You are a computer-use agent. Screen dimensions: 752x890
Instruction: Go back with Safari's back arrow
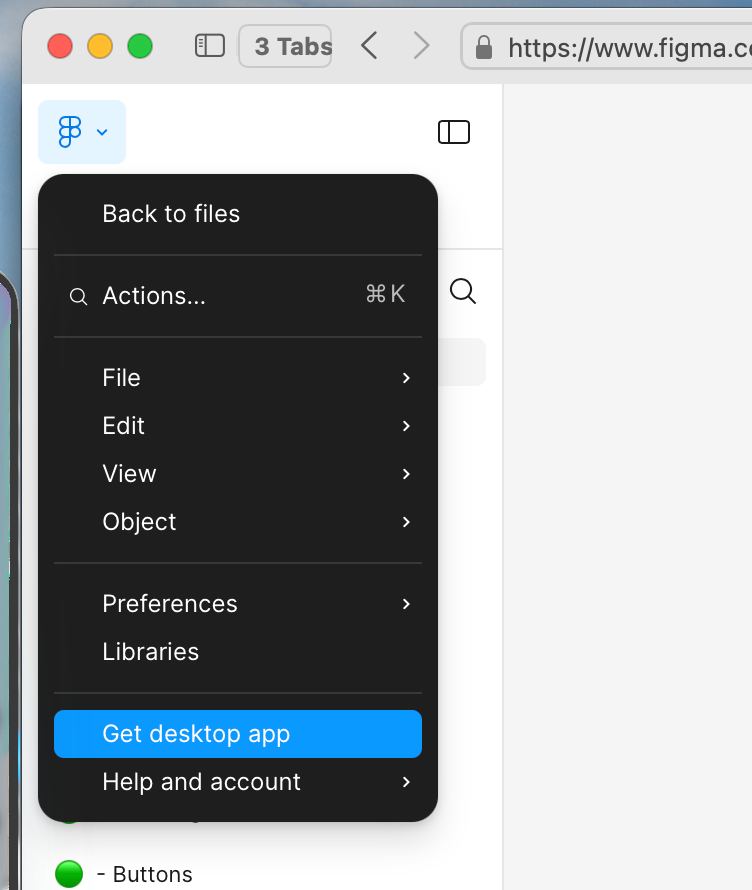[x=369, y=46]
